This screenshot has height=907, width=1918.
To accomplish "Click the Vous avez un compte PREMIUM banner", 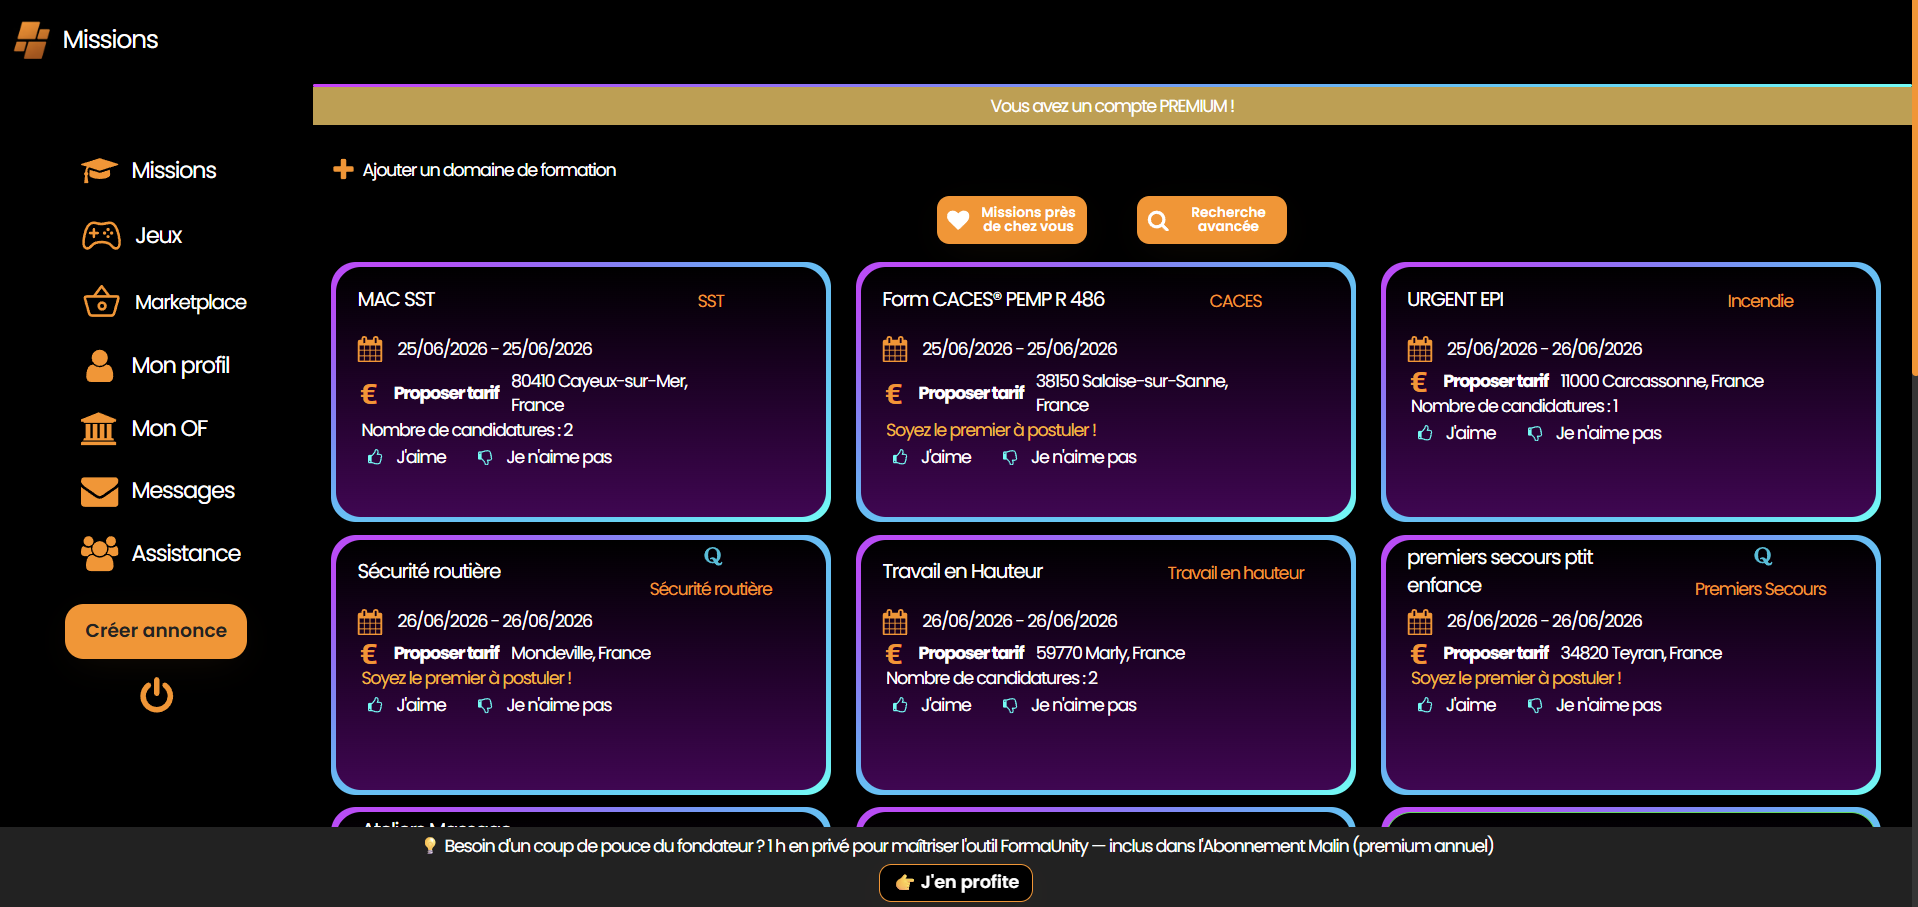I will tap(1112, 105).
